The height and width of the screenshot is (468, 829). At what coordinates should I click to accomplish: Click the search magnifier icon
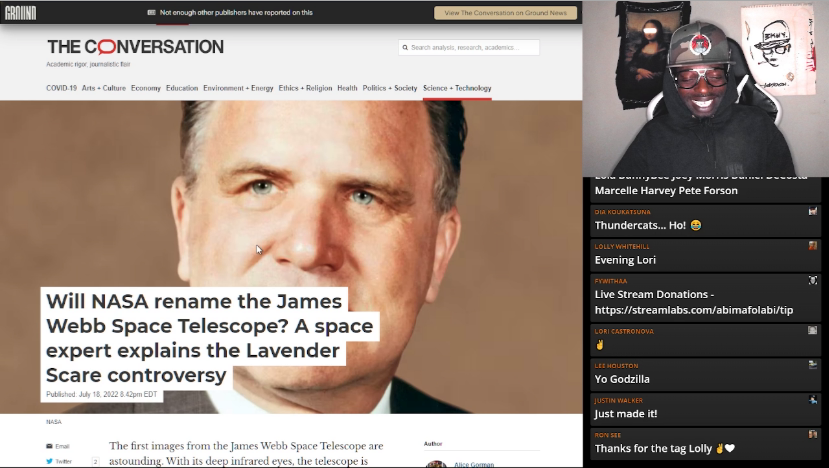click(406, 48)
